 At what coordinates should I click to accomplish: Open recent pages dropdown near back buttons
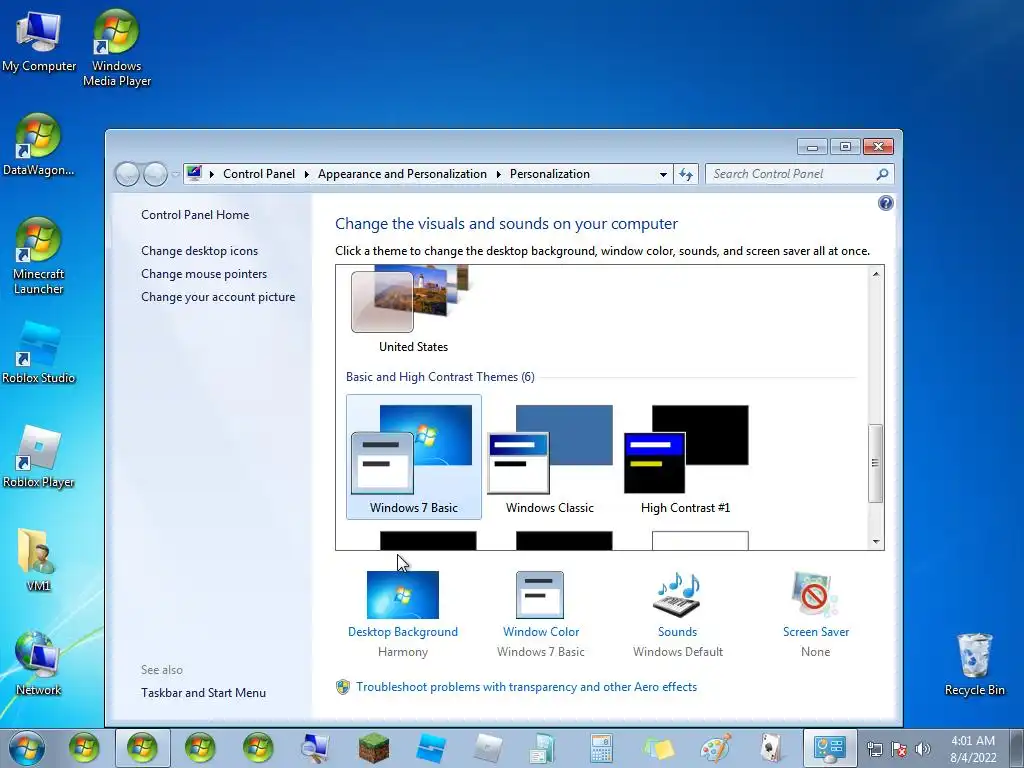[x=176, y=174]
